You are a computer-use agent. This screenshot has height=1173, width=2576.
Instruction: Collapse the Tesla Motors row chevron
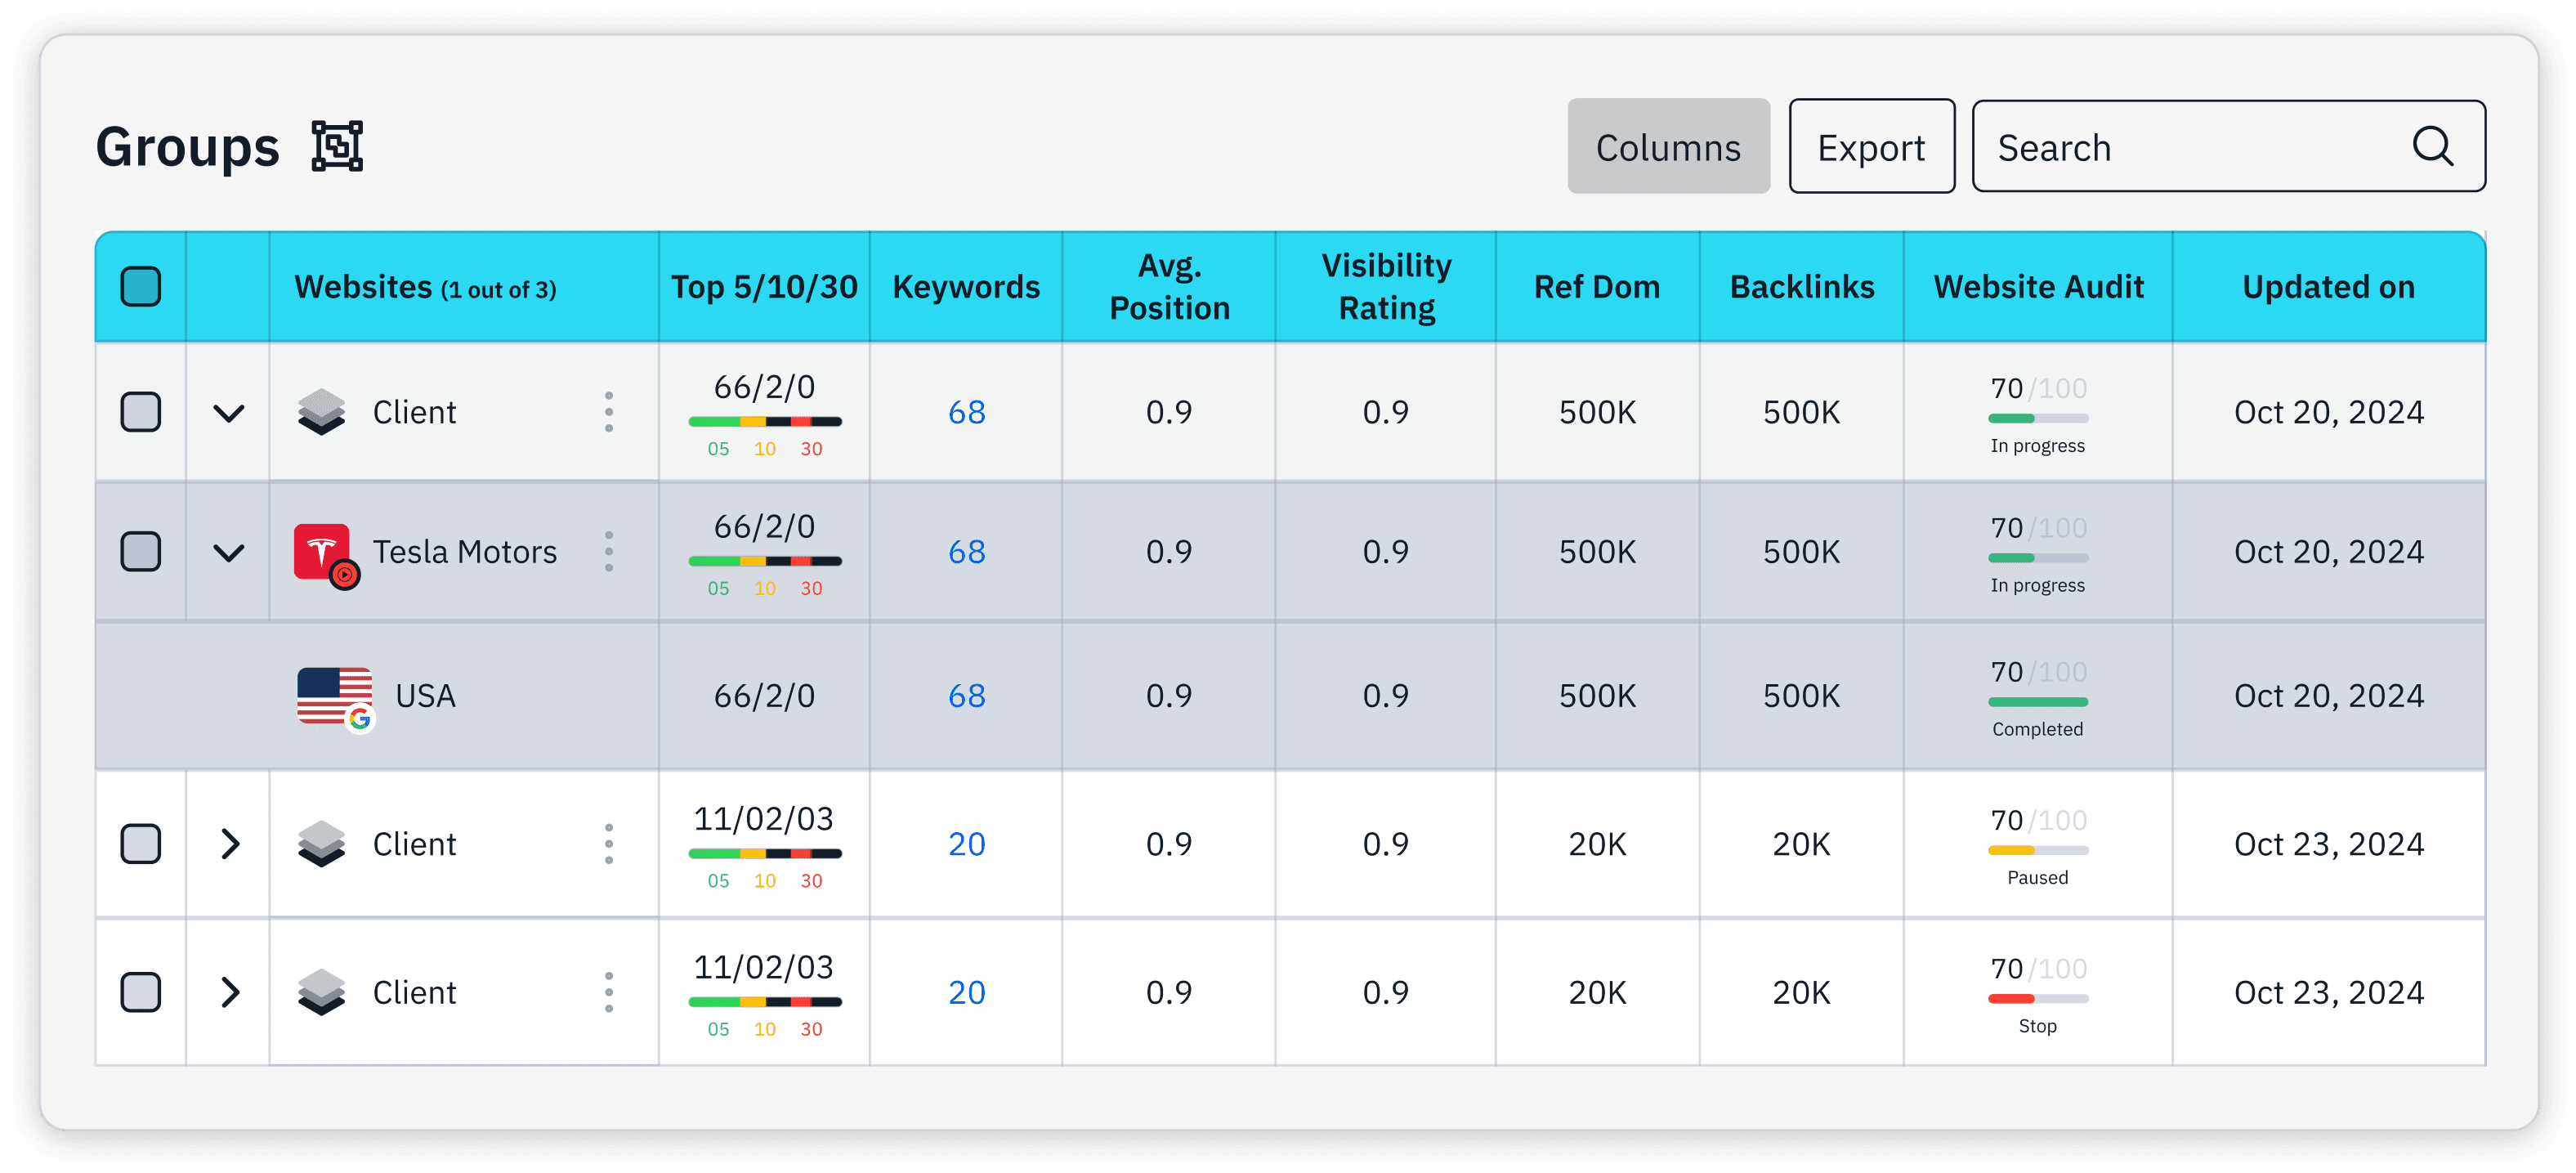(229, 552)
